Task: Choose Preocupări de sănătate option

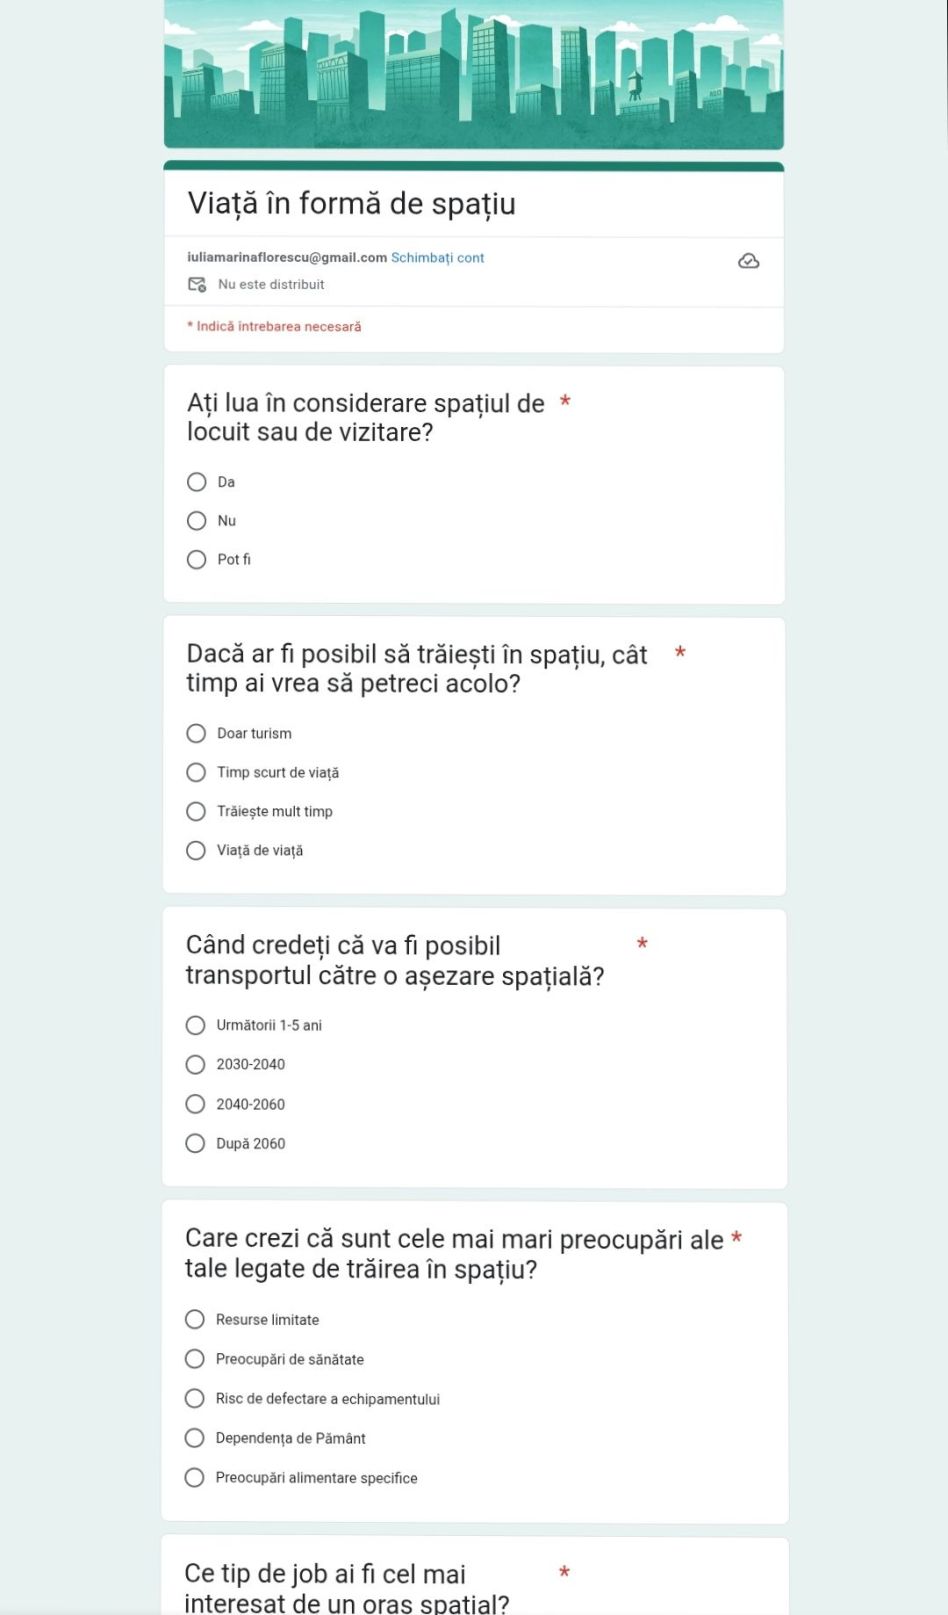Action: click(195, 1359)
